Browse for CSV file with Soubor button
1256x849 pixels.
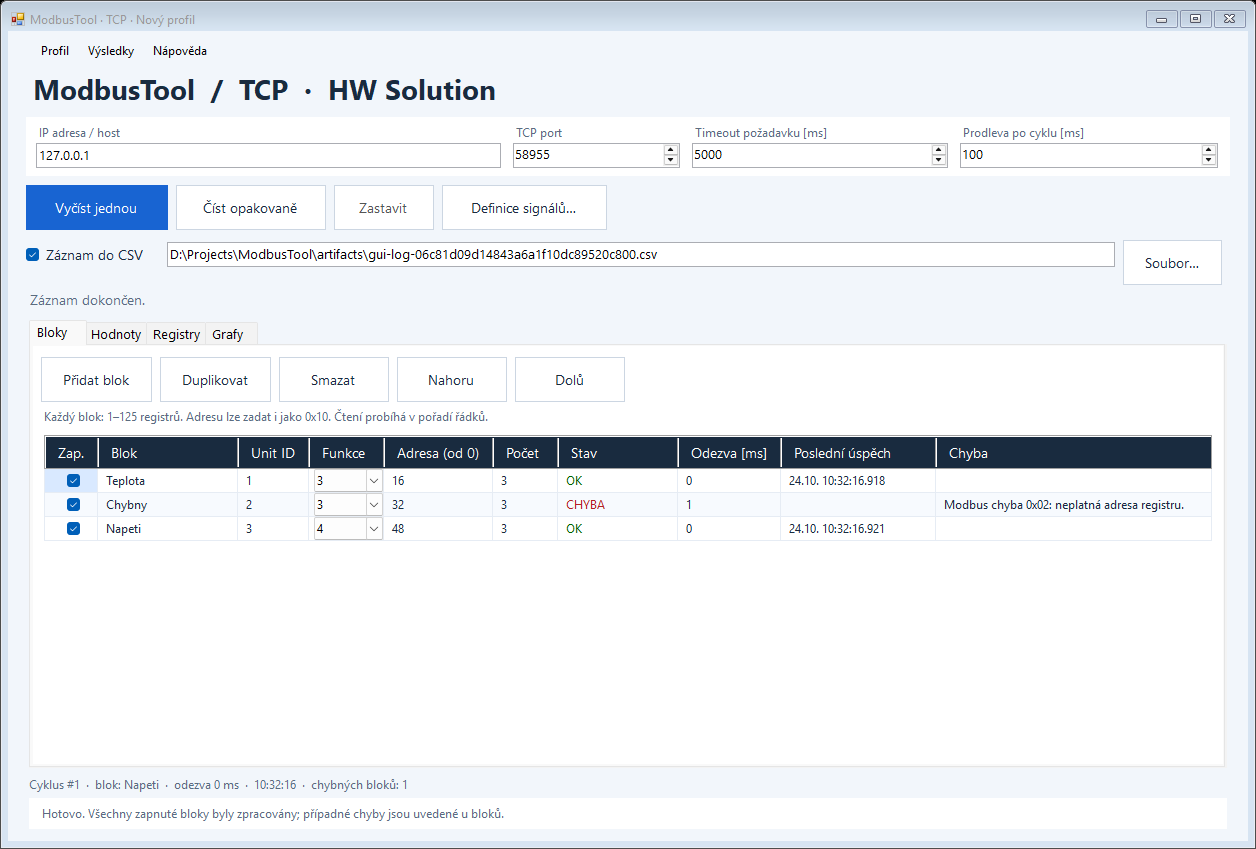pyautogui.click(x=1172, y=263)
